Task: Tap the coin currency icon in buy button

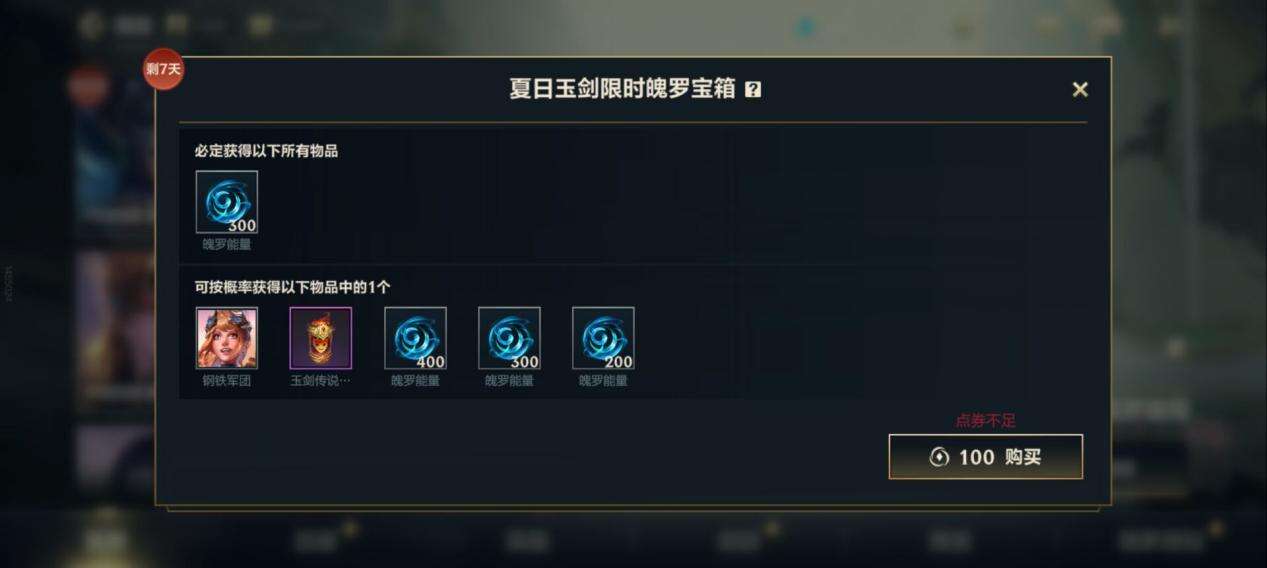Action: coord(939,457)
